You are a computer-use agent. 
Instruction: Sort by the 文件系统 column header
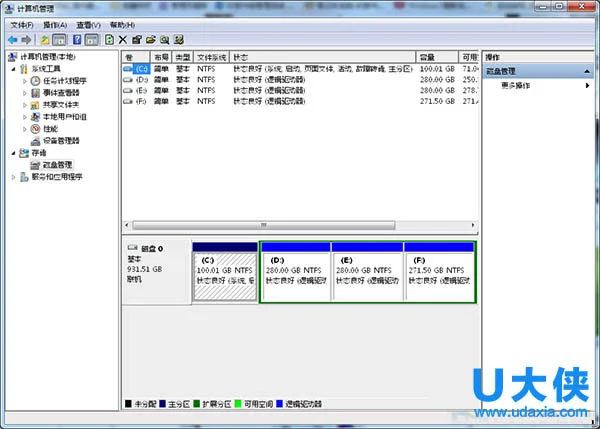(x=211, y=57)
